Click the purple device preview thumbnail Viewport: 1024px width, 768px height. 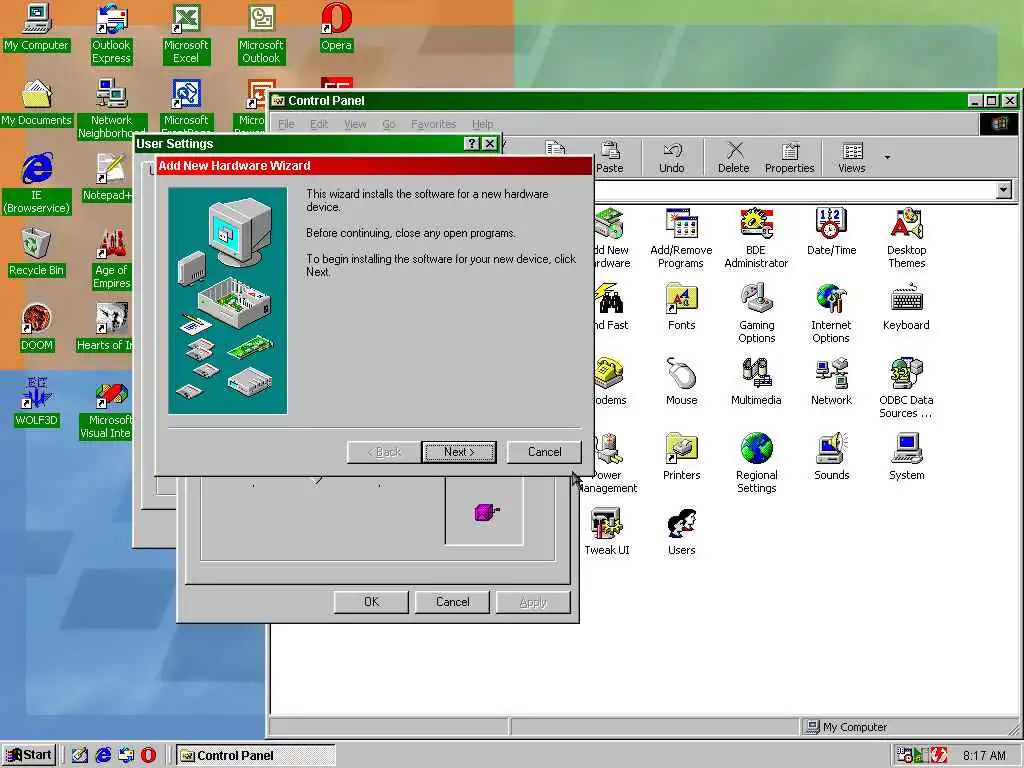click(487, 511)
